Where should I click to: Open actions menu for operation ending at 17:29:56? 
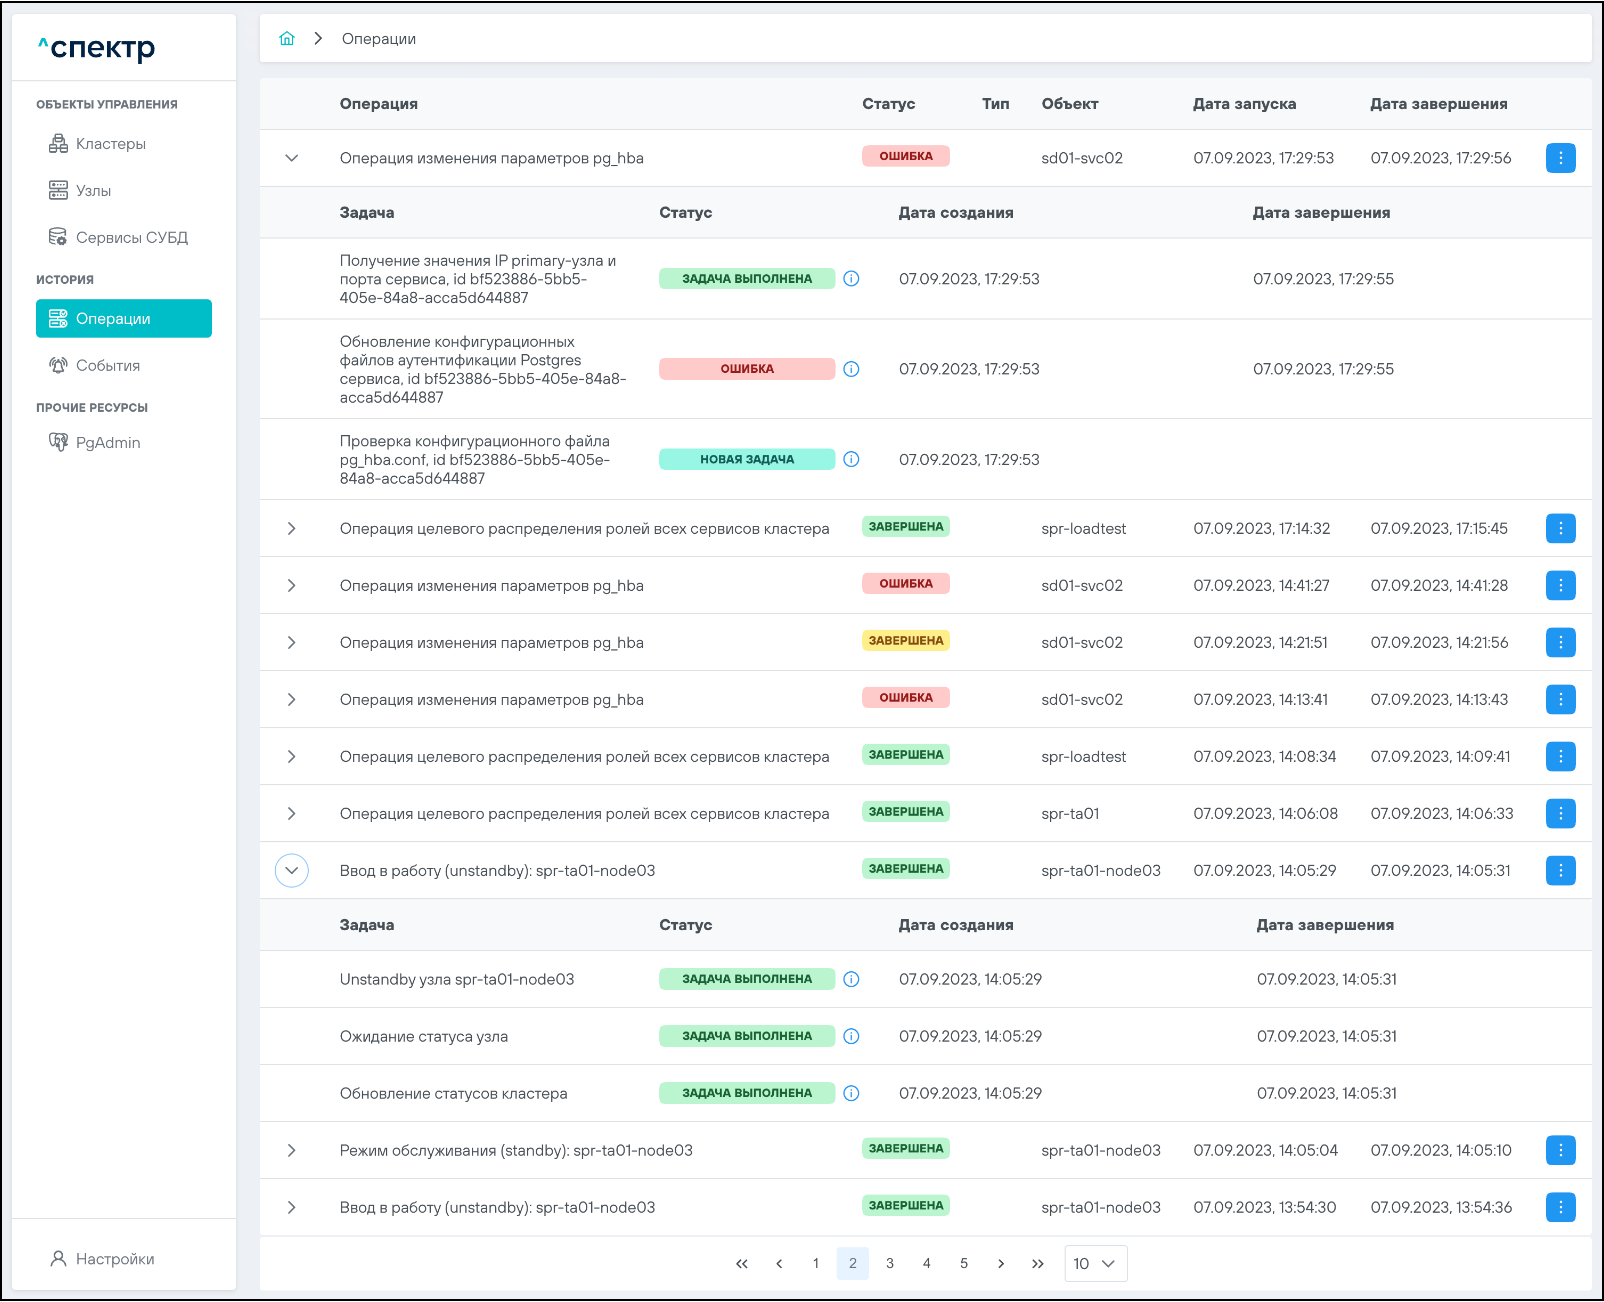(1560, 158)
